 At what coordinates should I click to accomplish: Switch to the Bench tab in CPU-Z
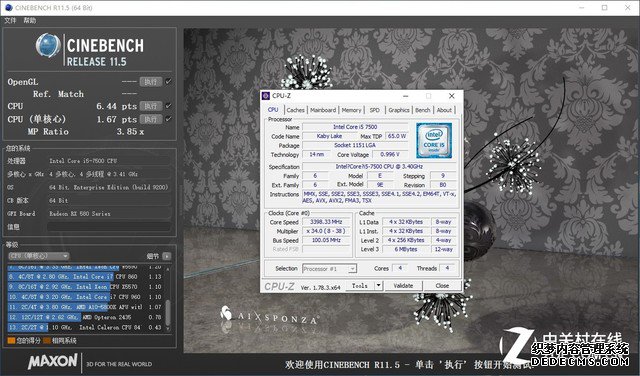click(x=423, y=110)
